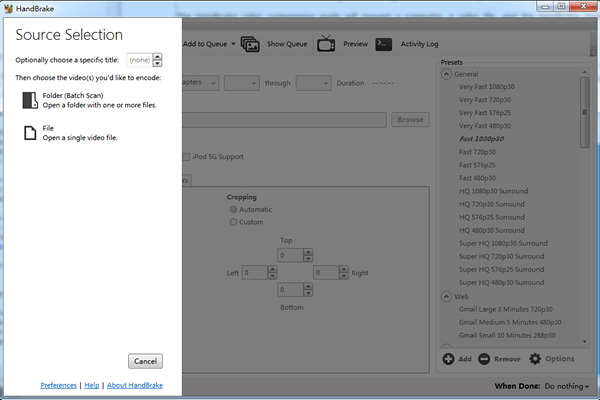Select the Very Fast 480p30 preset
The width and height of the screenshot is (600, 400).
point(485,126)
